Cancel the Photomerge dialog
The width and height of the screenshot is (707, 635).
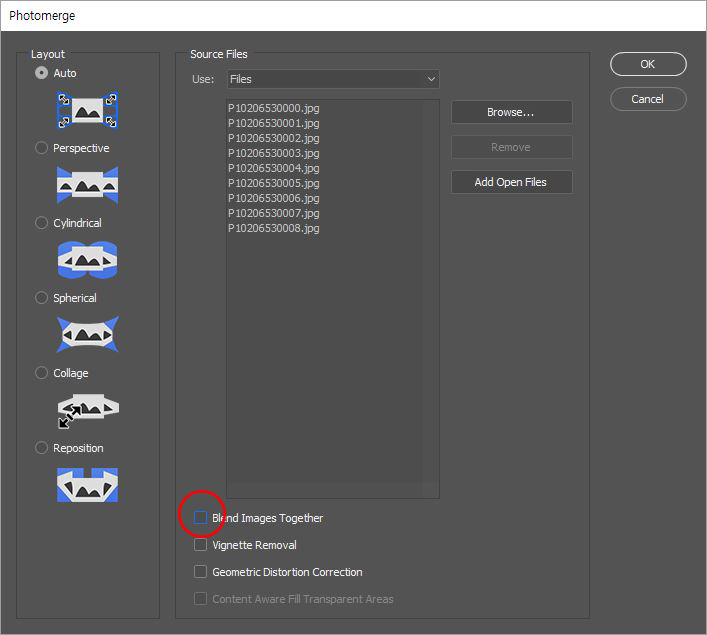click(648, 99)
